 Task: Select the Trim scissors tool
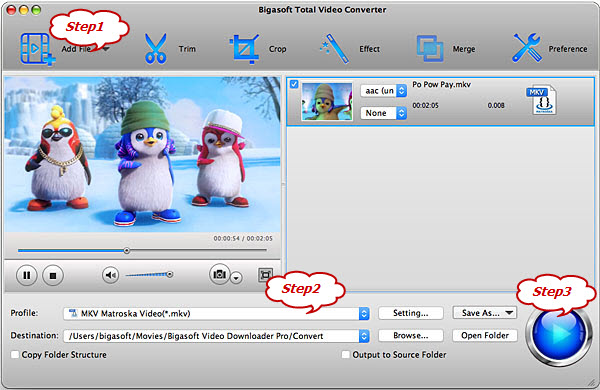pyautogui.click(x=155, y=49)
